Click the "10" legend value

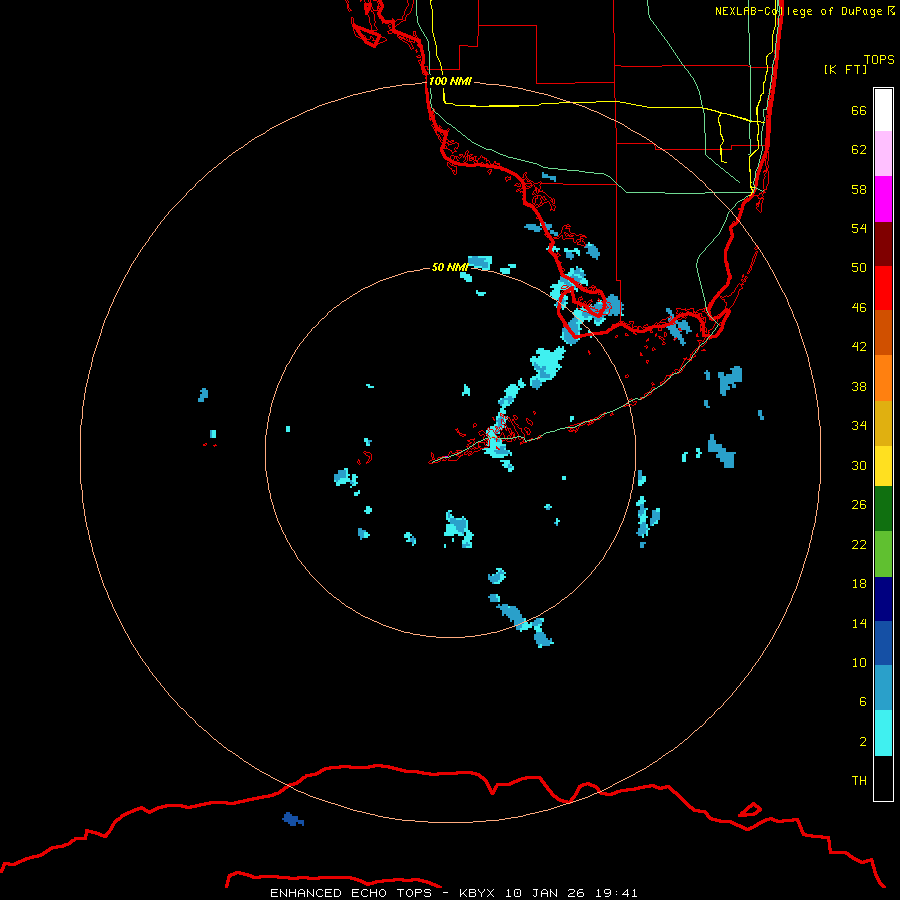[x=859, y=662]
